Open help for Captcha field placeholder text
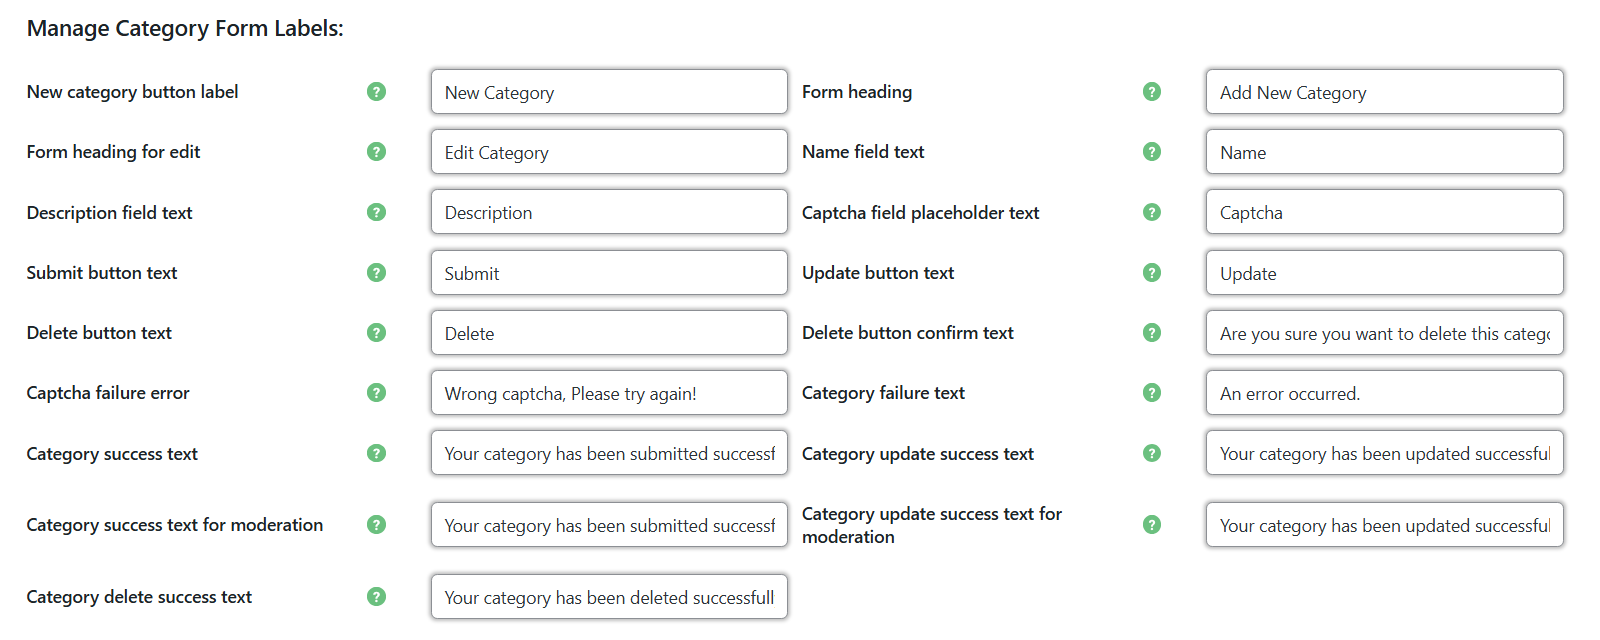This screenshot has height=640, width=1600. click(1152, 212)
